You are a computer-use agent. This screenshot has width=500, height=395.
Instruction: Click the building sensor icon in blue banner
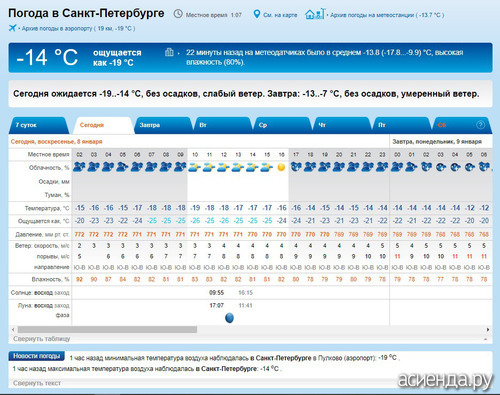[x=169, y=52]
